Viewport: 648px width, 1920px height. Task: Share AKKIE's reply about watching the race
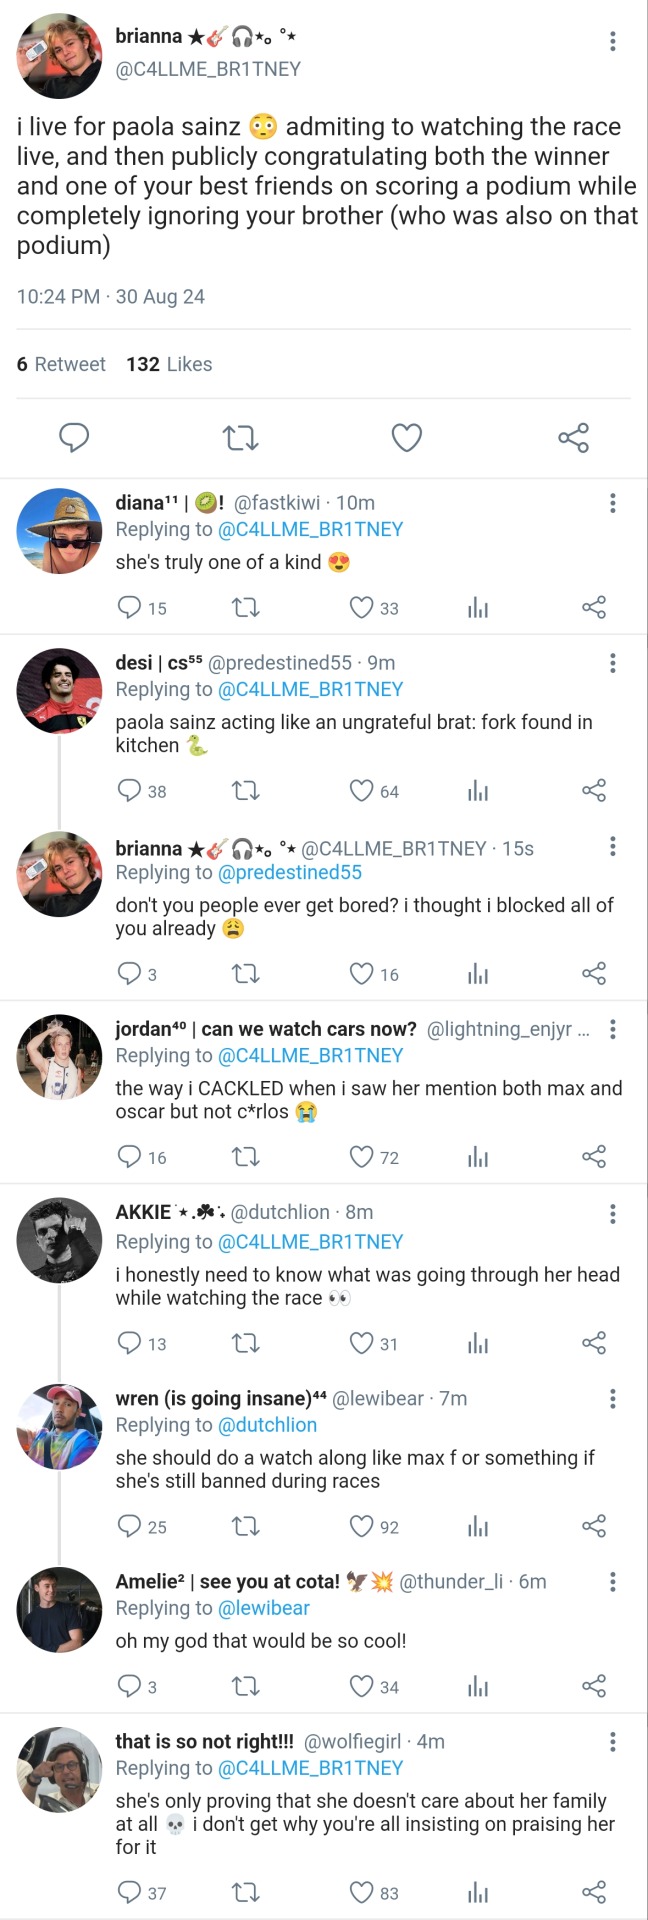[x=594, y=1343]
